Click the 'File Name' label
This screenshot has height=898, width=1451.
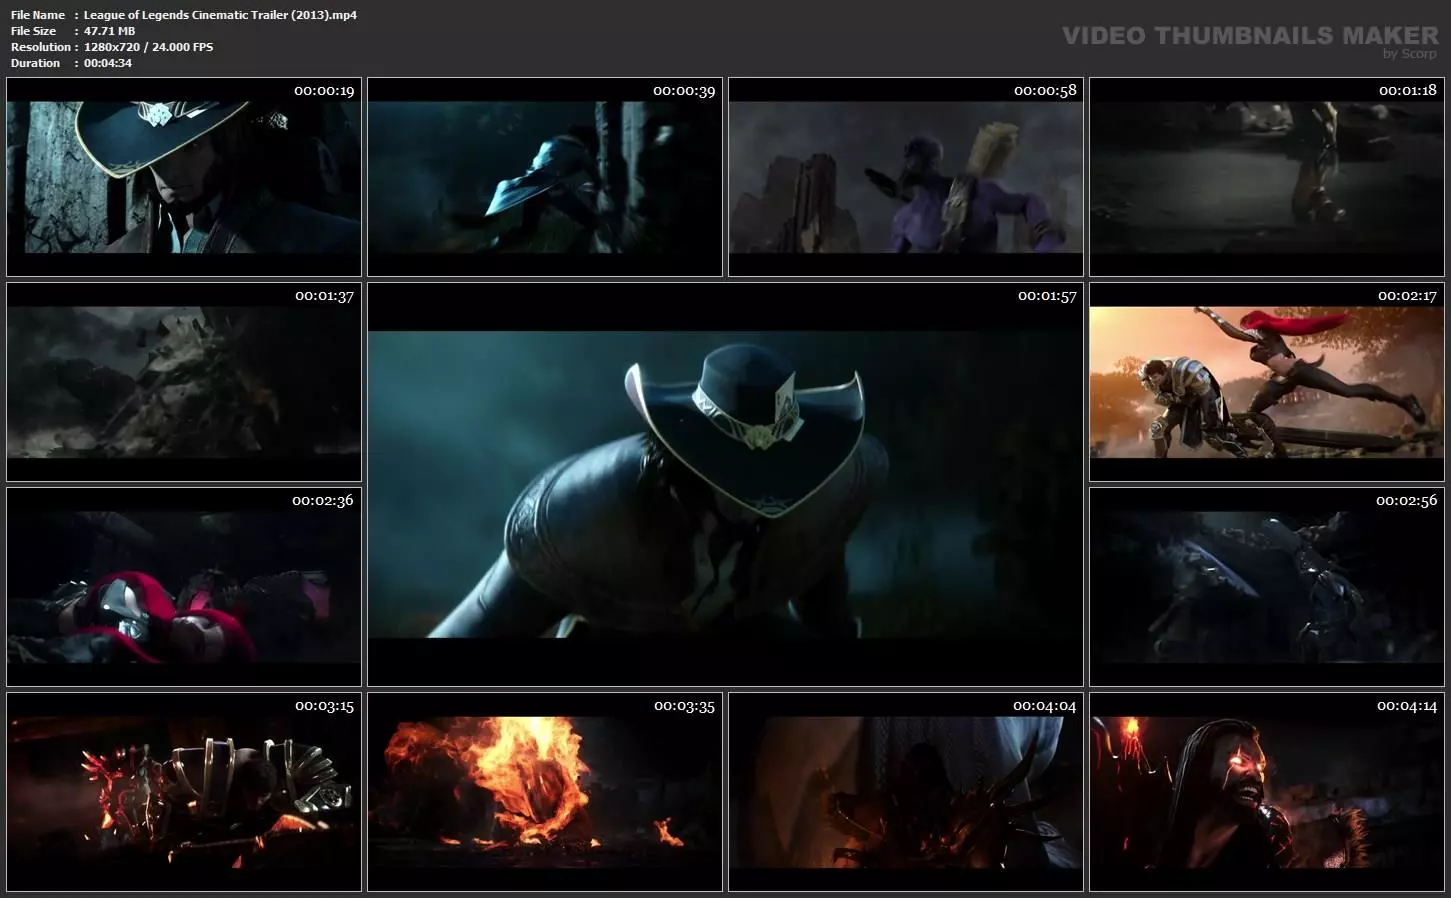coord(38,15)
